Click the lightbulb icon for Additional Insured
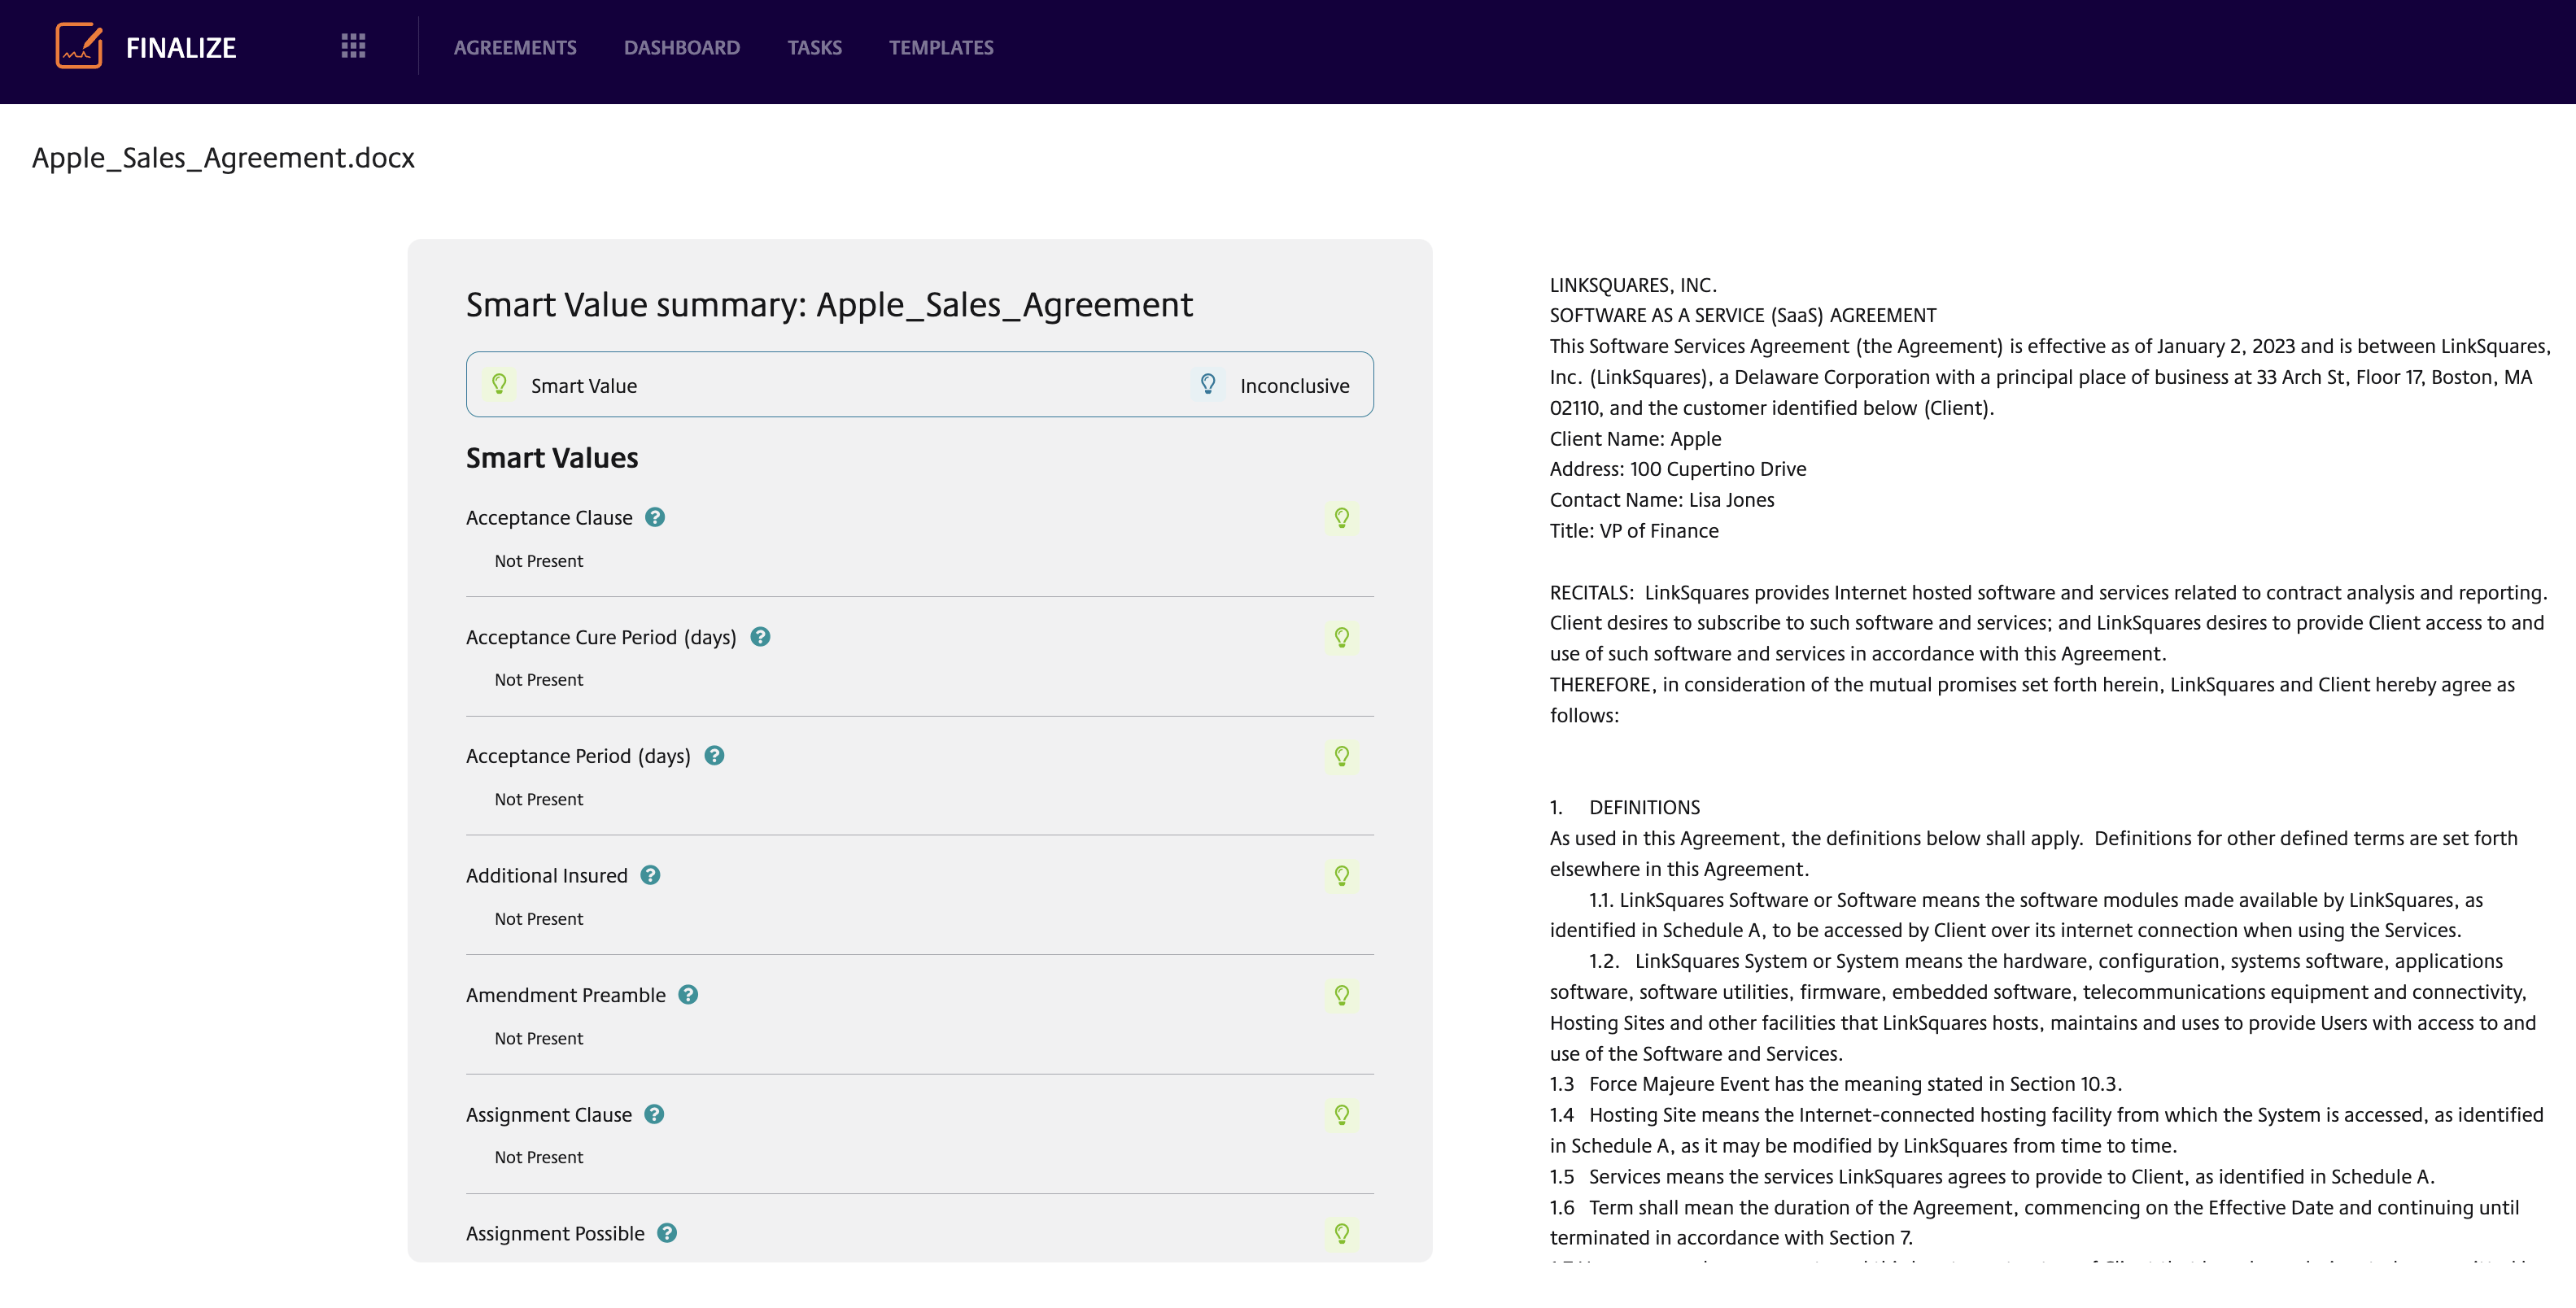 point(1341,876)
